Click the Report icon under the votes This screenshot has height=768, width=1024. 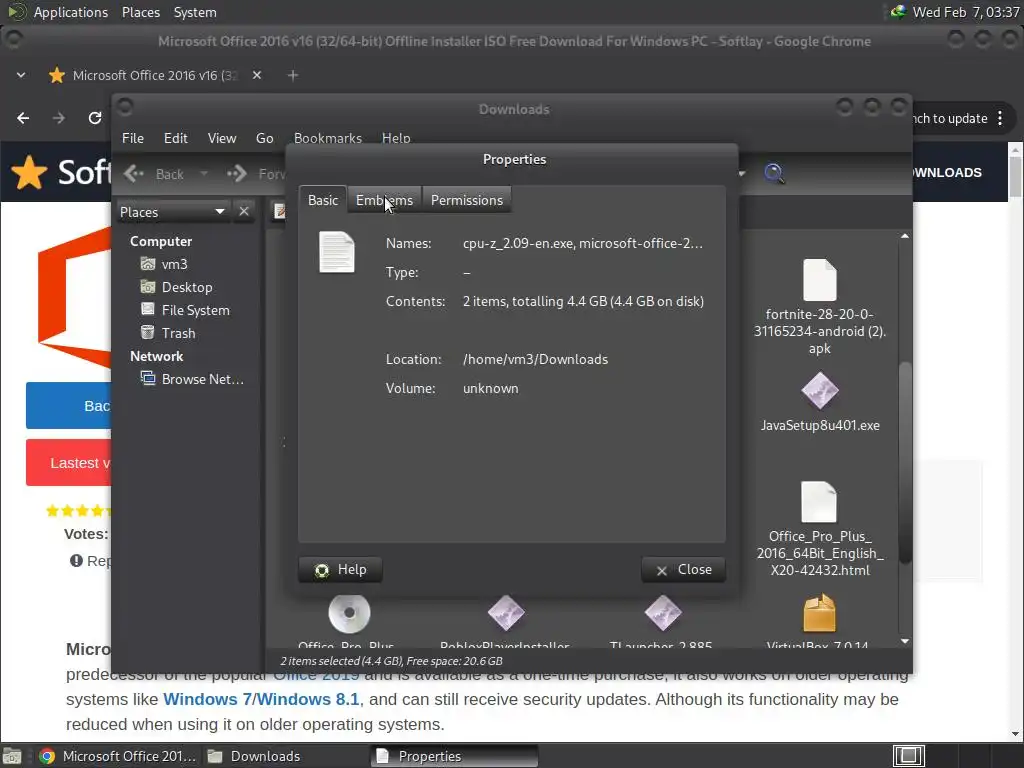coord(76,561)
